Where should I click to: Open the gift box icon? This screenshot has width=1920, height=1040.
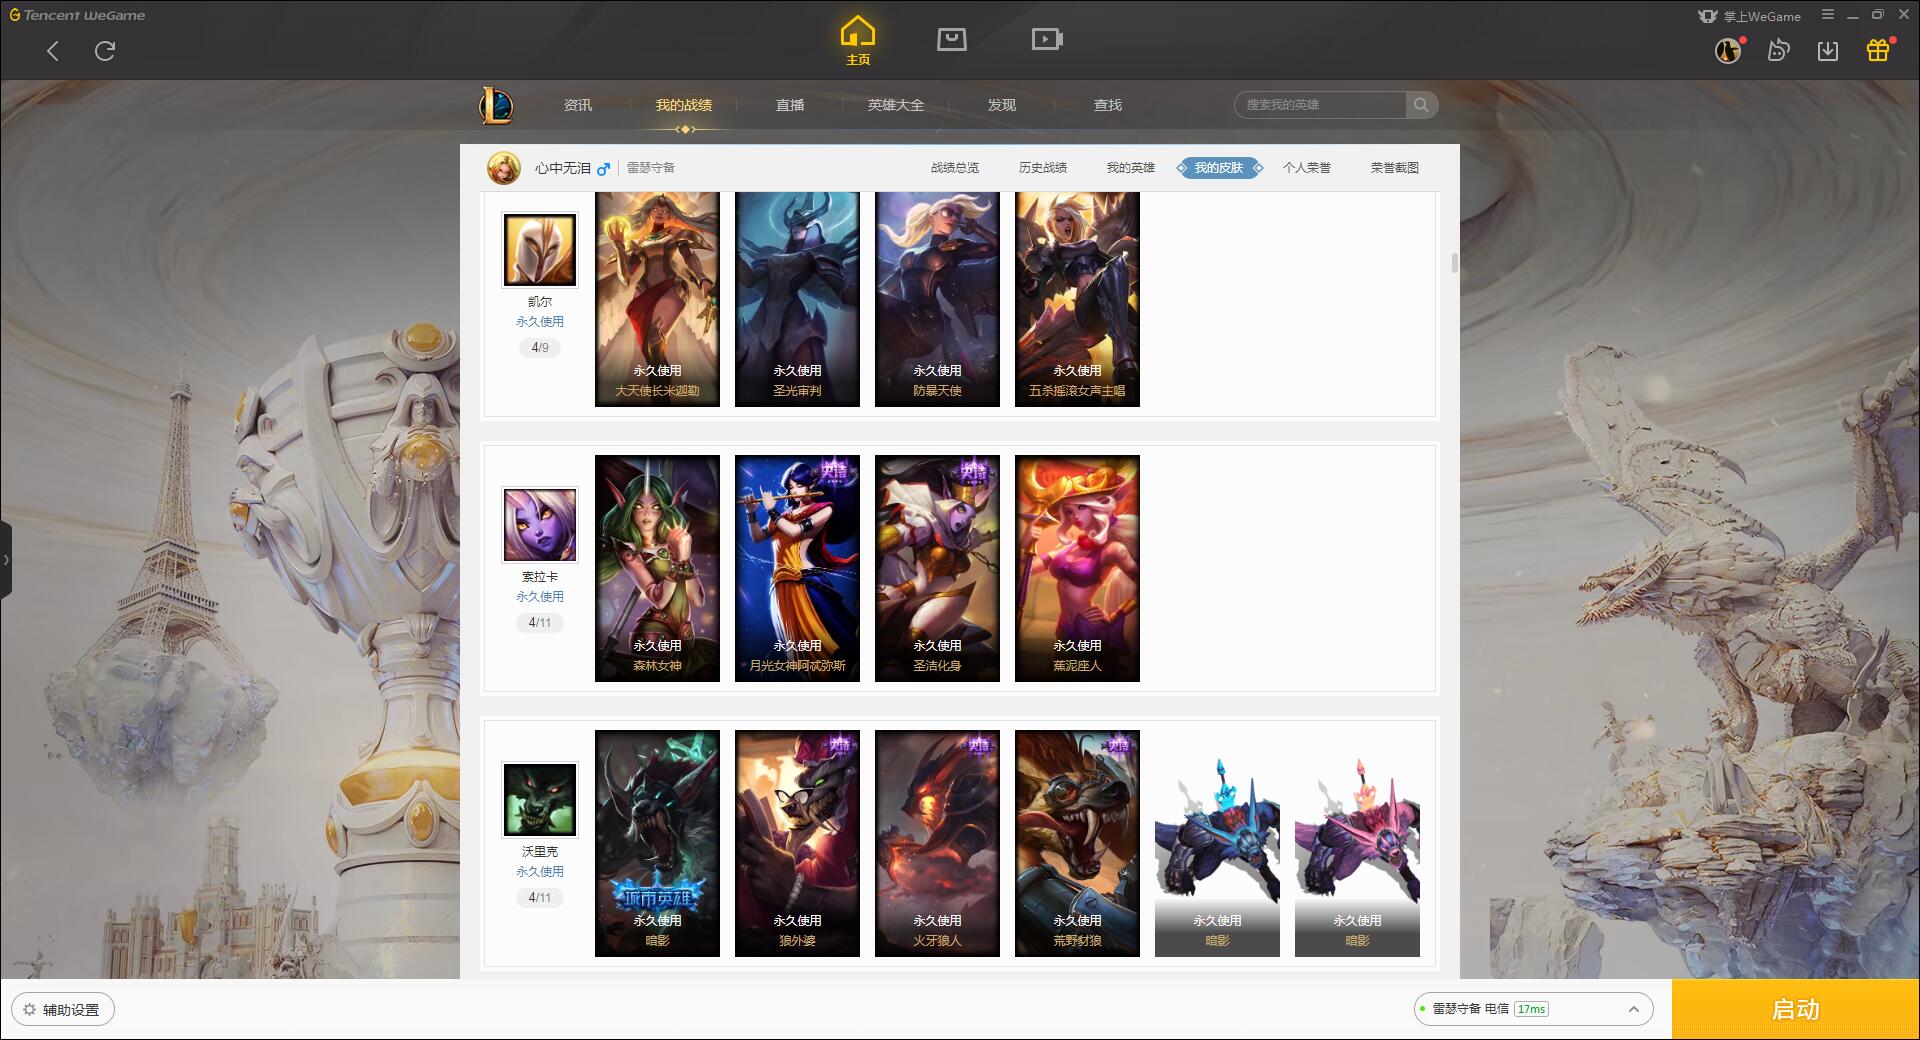pos(1878,50)
